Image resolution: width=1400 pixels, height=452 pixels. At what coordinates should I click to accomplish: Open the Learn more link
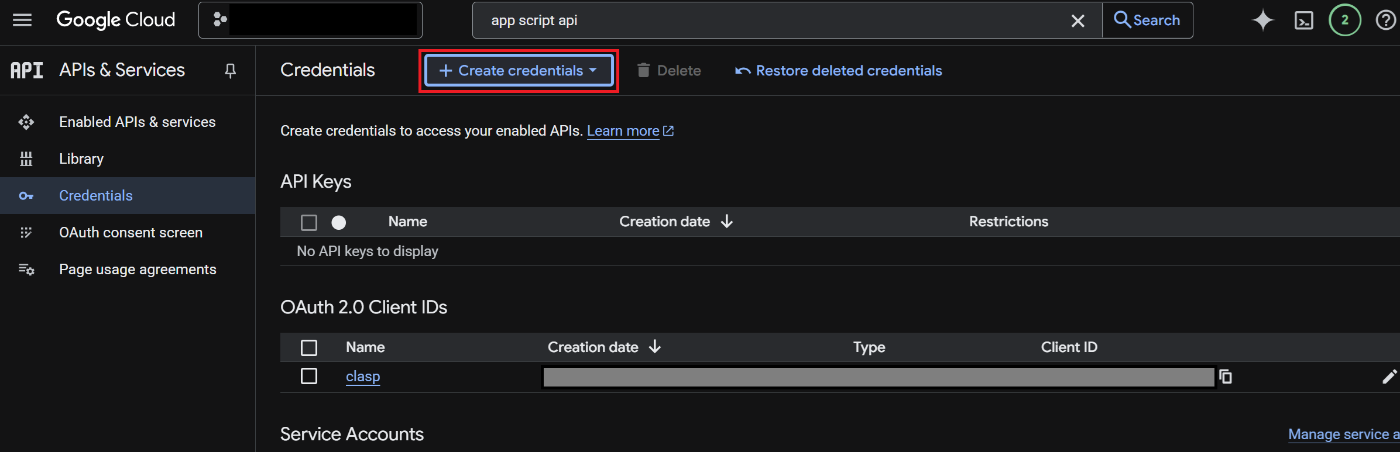[630, 131]
